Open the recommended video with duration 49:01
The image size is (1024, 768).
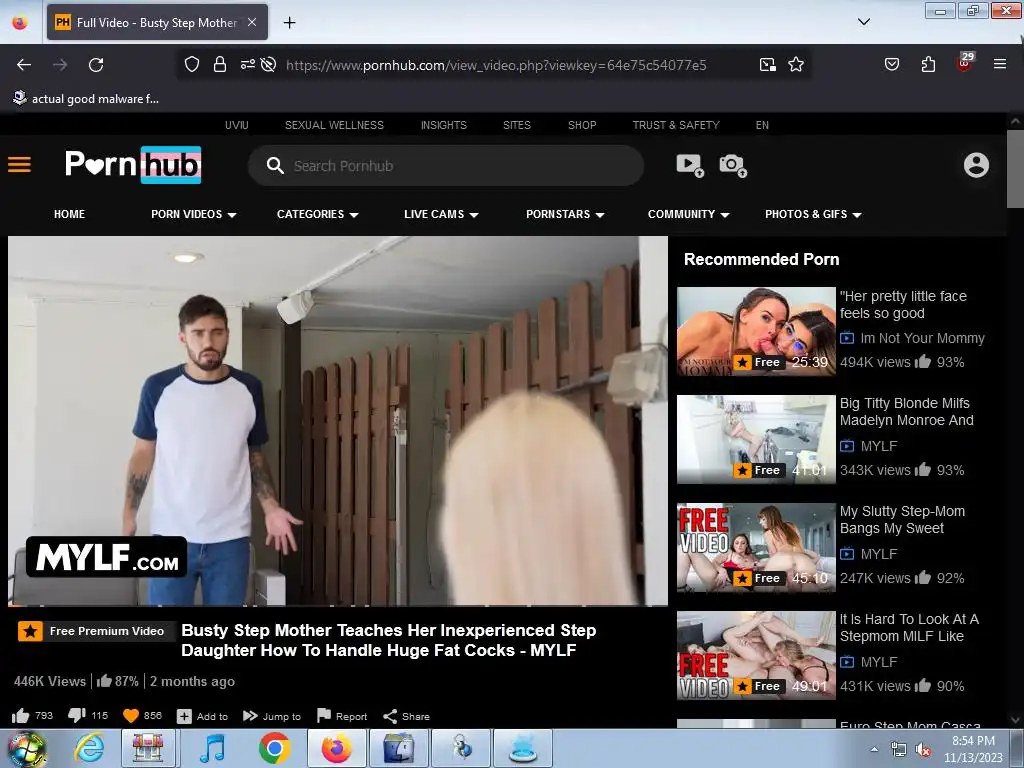point(756,655)
